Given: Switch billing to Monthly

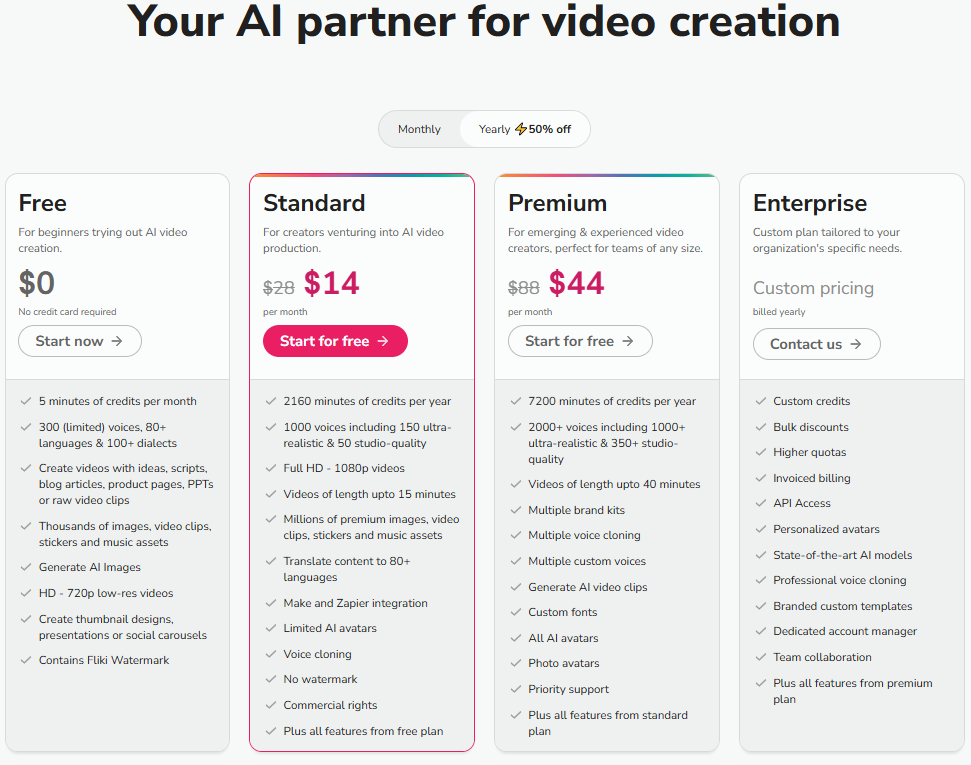Looking at the screenshot, I should pos(419,129).
